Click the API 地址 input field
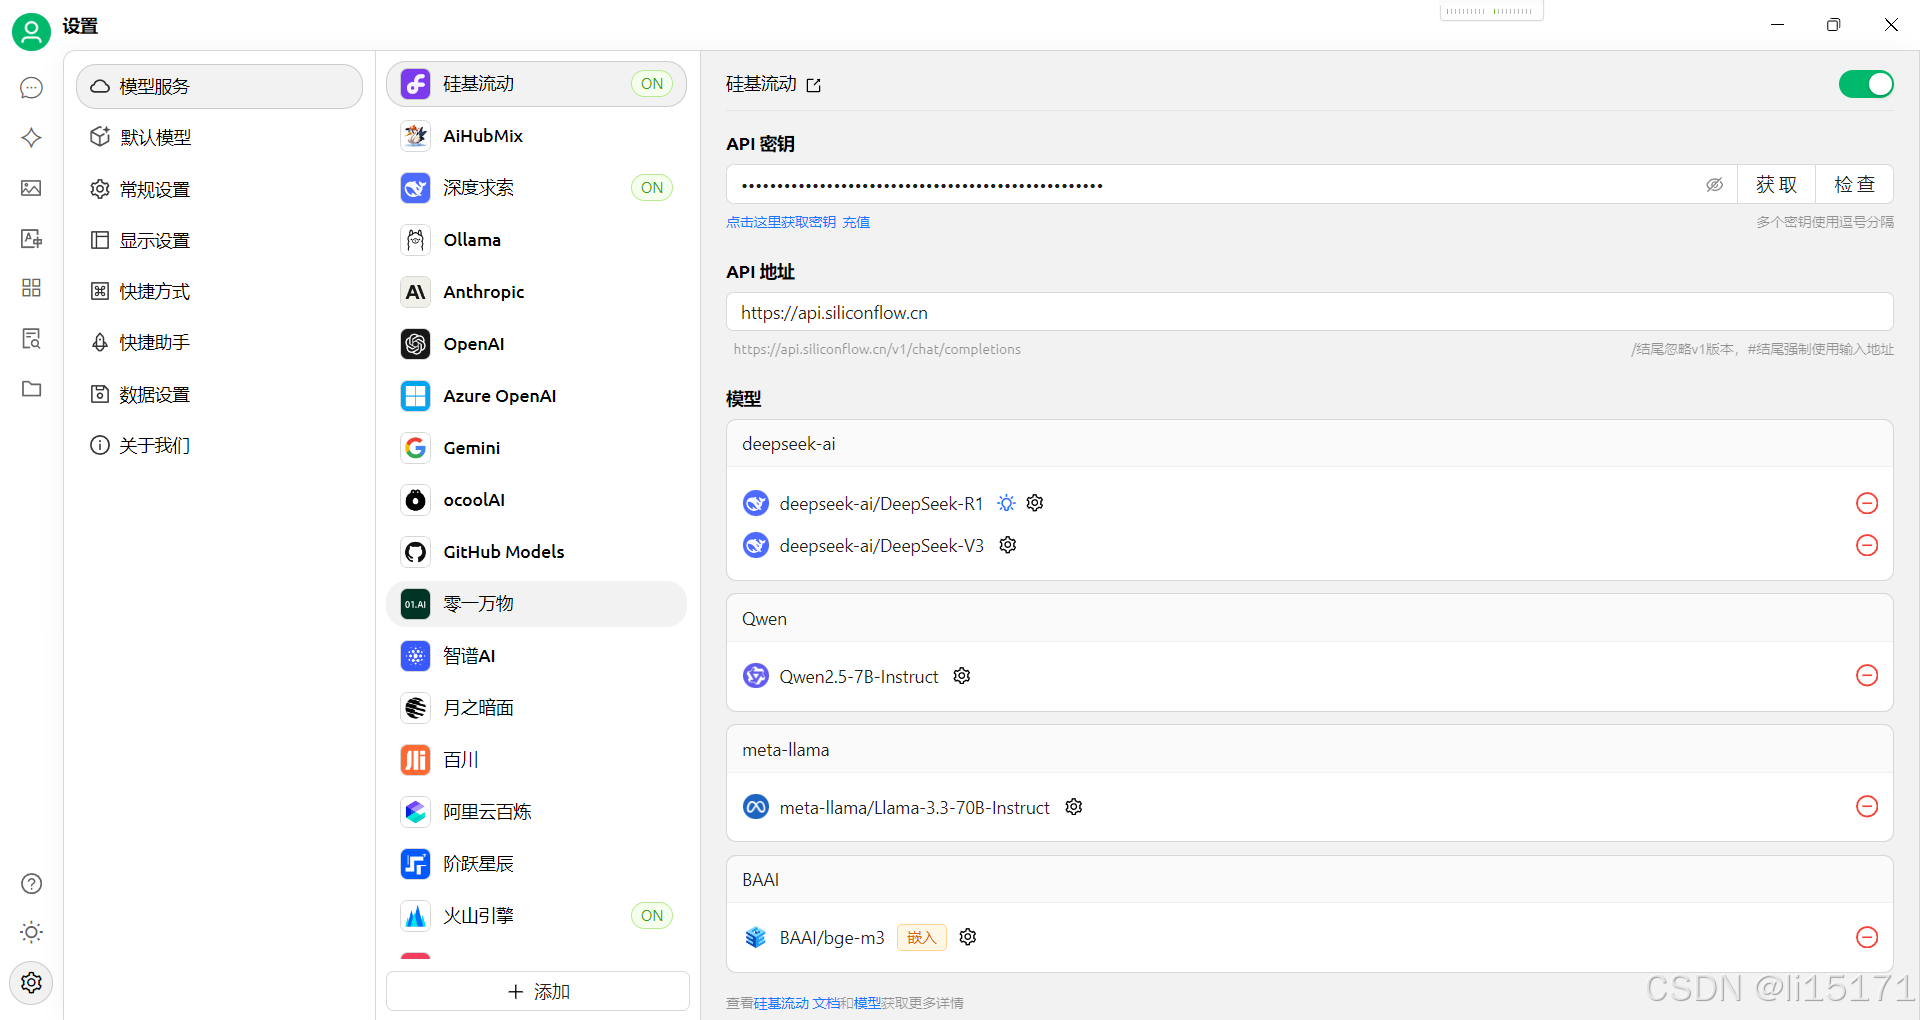 point(1309,312)
